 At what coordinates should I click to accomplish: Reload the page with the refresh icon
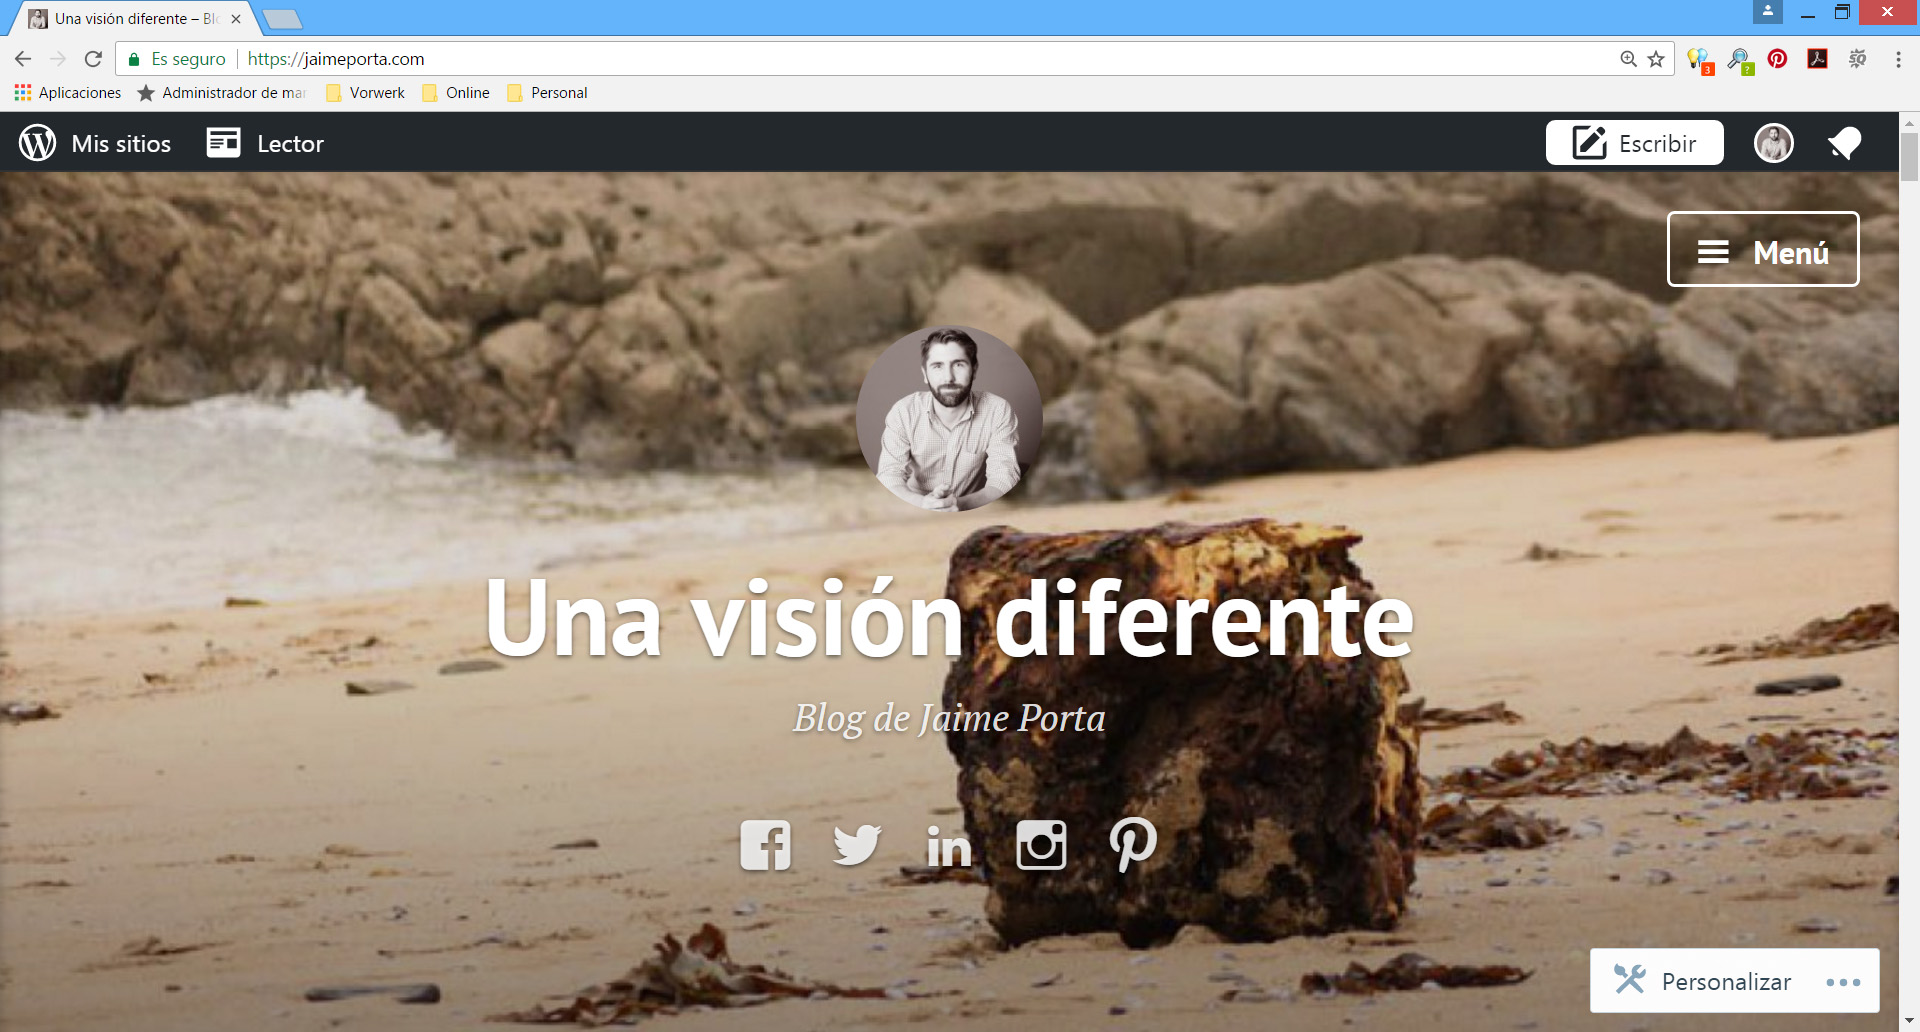pyautogui.click(x=92, y=59)
